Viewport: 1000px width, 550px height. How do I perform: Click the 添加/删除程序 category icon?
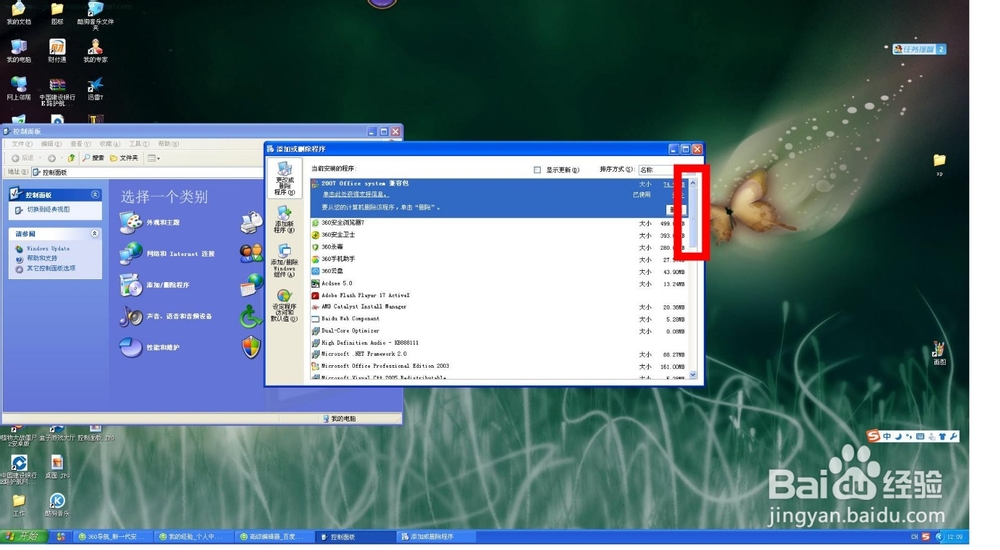131,285
